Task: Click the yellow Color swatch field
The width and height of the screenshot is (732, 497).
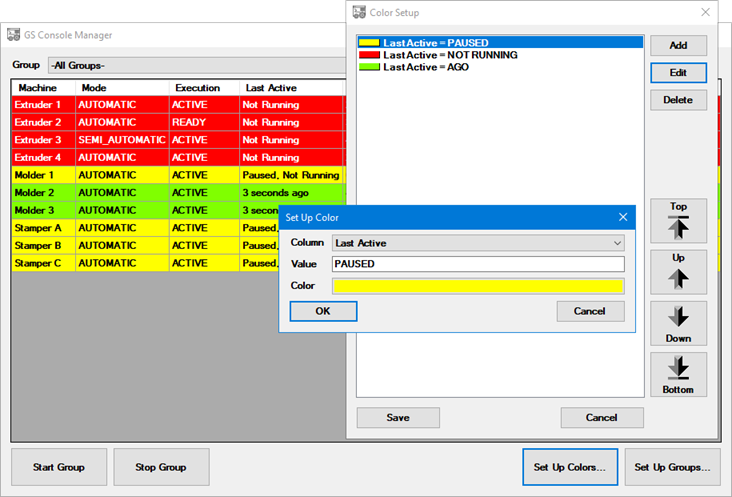Action: tap(477, 286)
